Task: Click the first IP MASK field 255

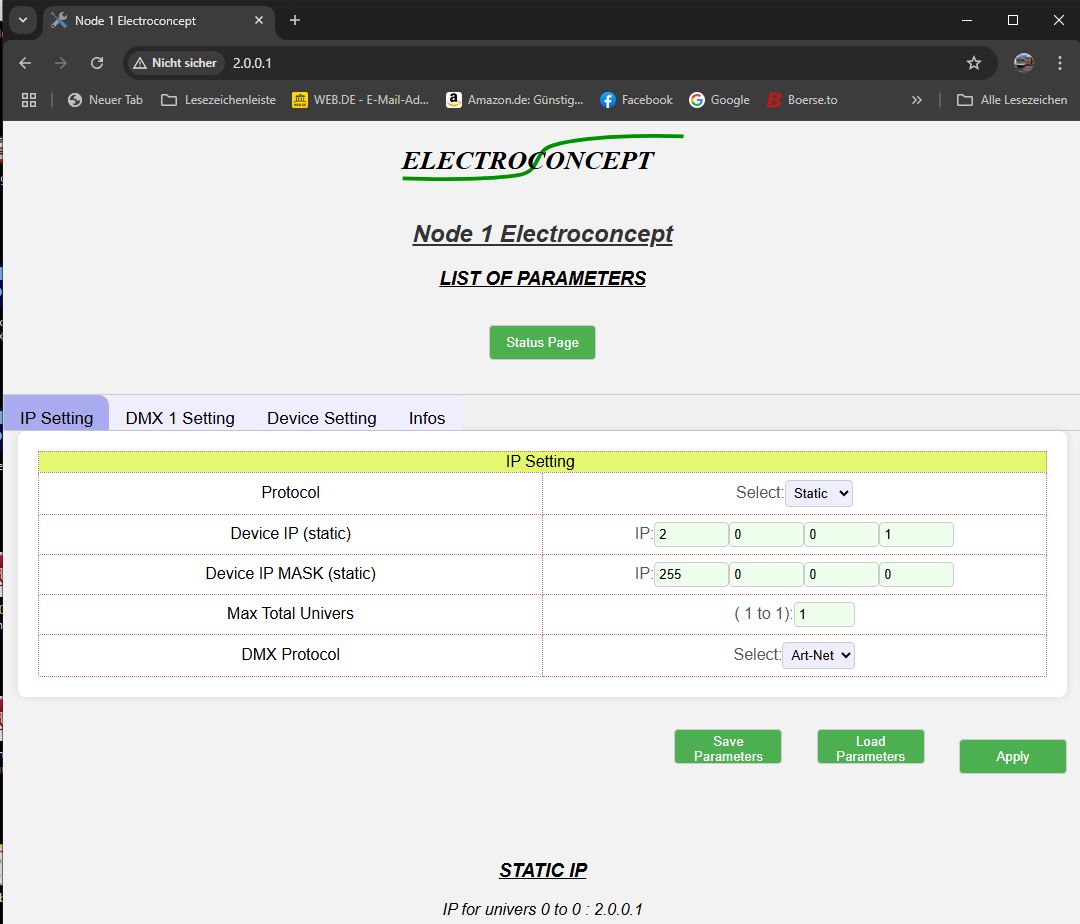Action: (x=691, y=574)
